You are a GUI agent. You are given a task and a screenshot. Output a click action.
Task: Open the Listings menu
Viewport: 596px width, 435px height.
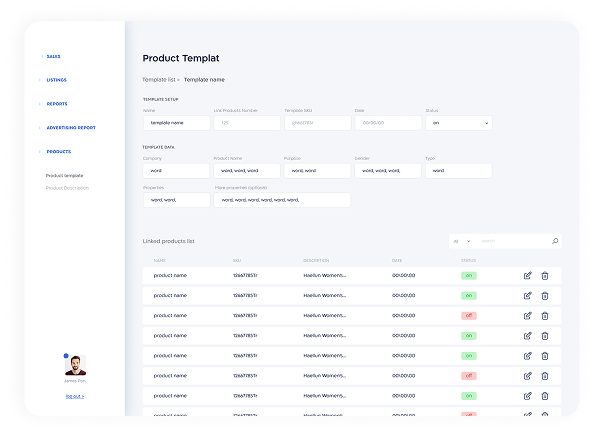tap(56, 80)
